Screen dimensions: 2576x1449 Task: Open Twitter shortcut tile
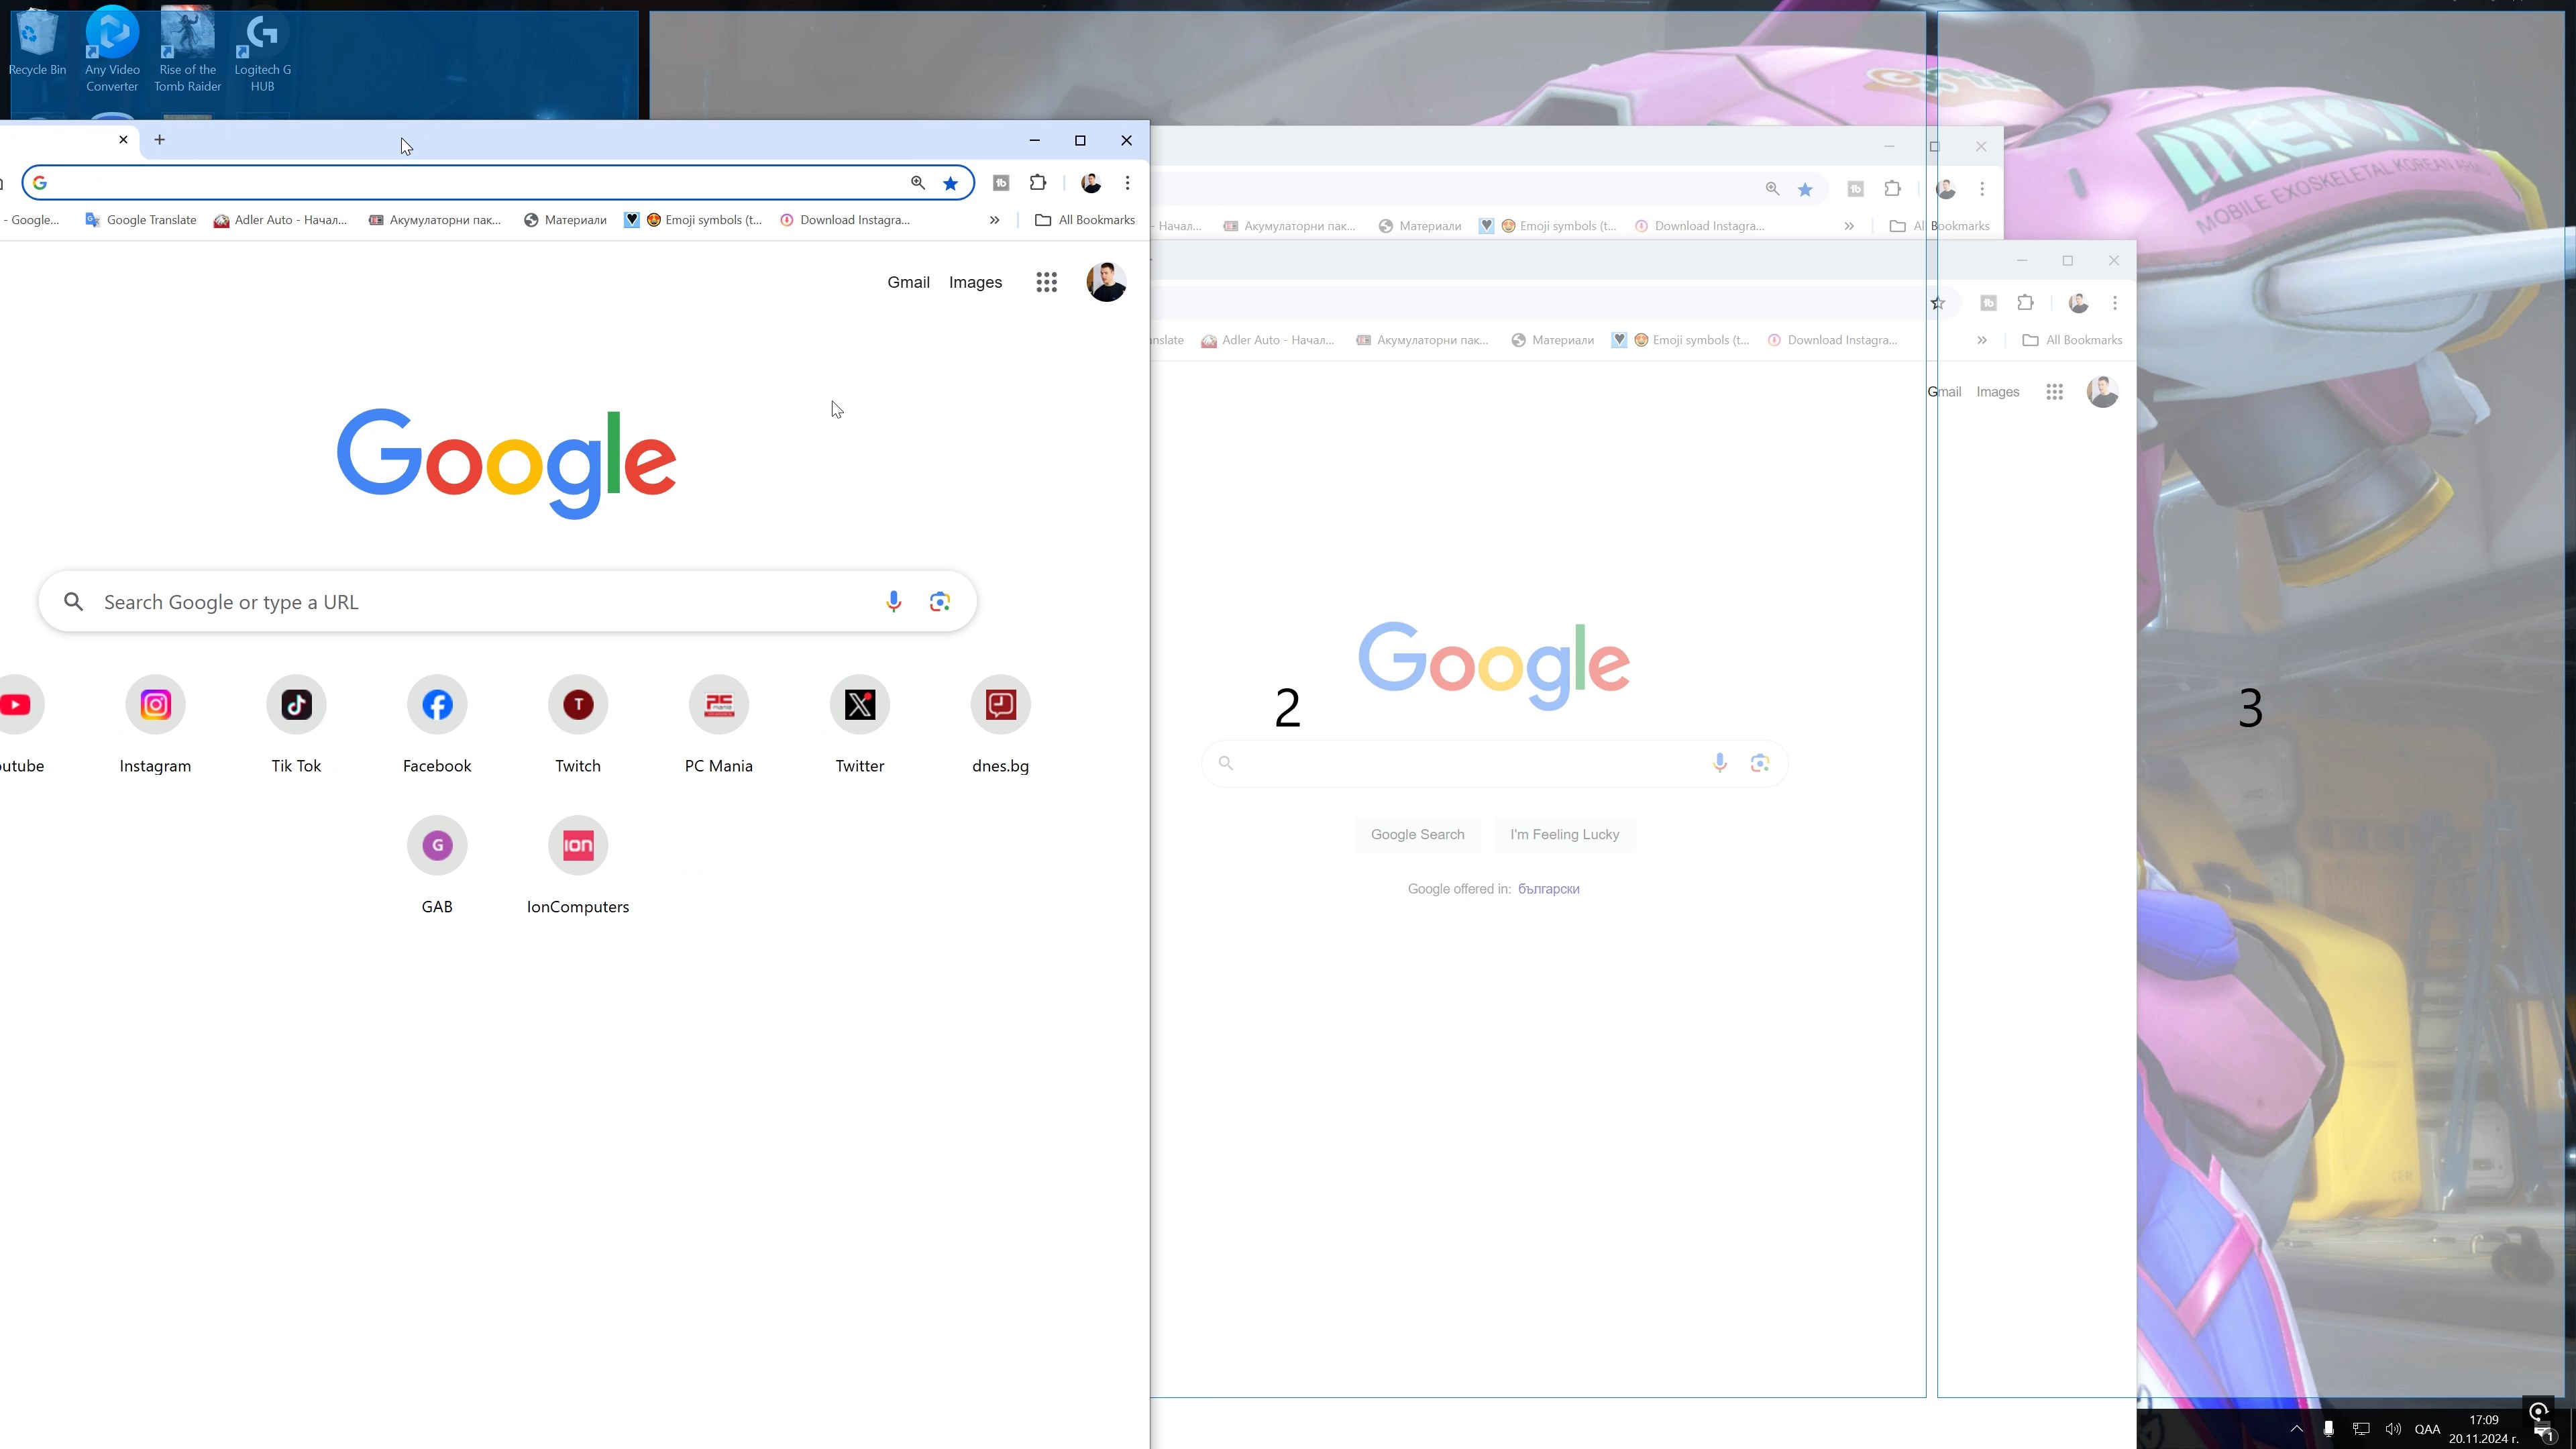click(860, 726)
